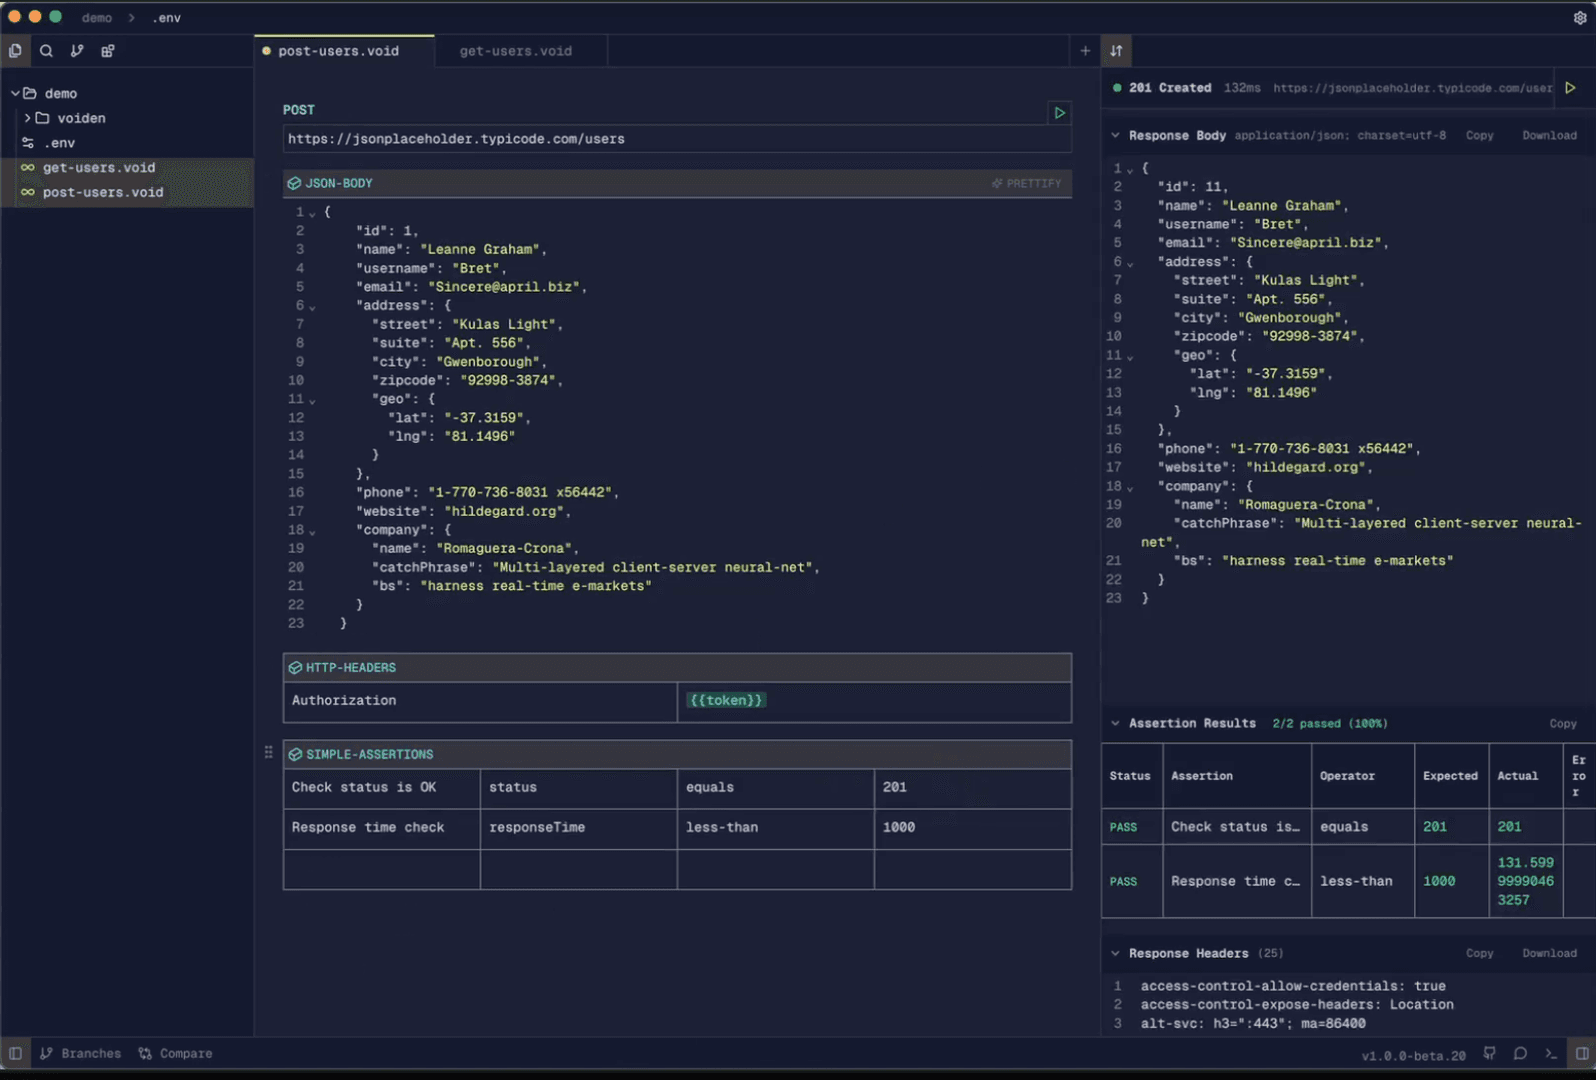Viewport: 1596px width, 1080px height.
Task: Copy the response body
Action: click(x=1479, y=135)
